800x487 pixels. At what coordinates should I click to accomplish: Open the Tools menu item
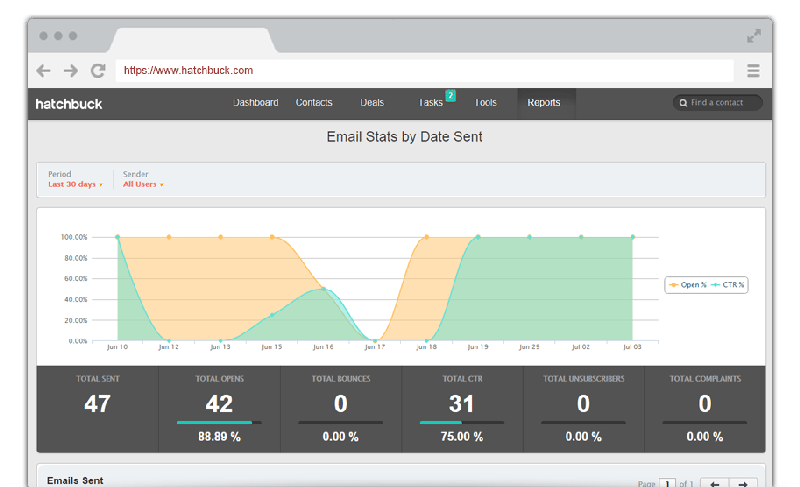pos(486,103)
